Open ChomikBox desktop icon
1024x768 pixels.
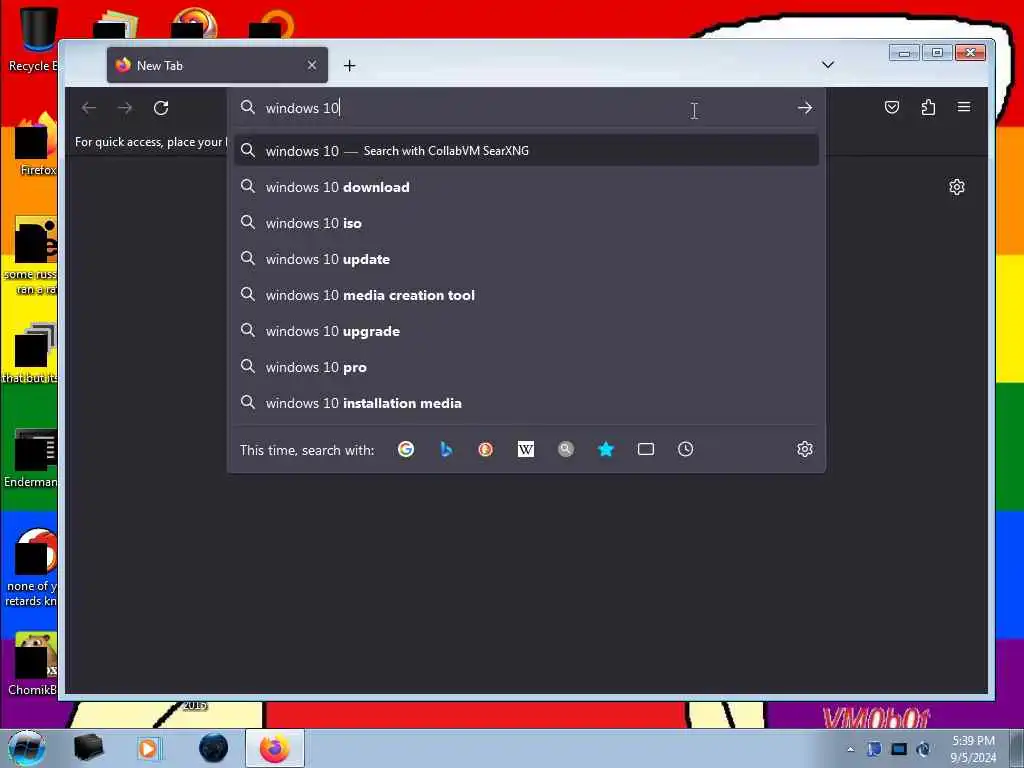tap(31, 664)
